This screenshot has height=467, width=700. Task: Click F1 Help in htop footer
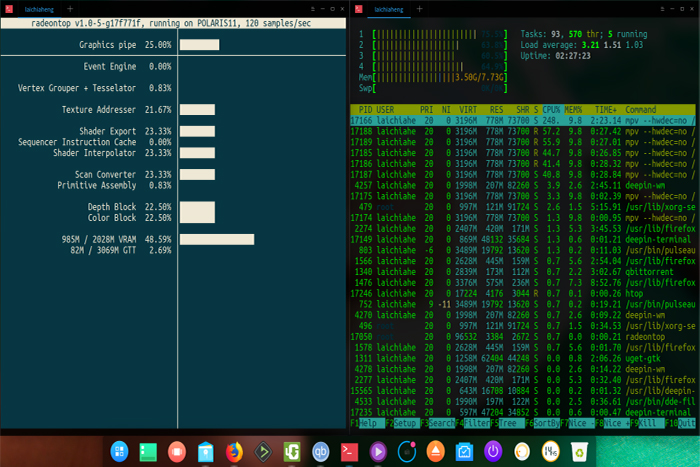point(368,423)
